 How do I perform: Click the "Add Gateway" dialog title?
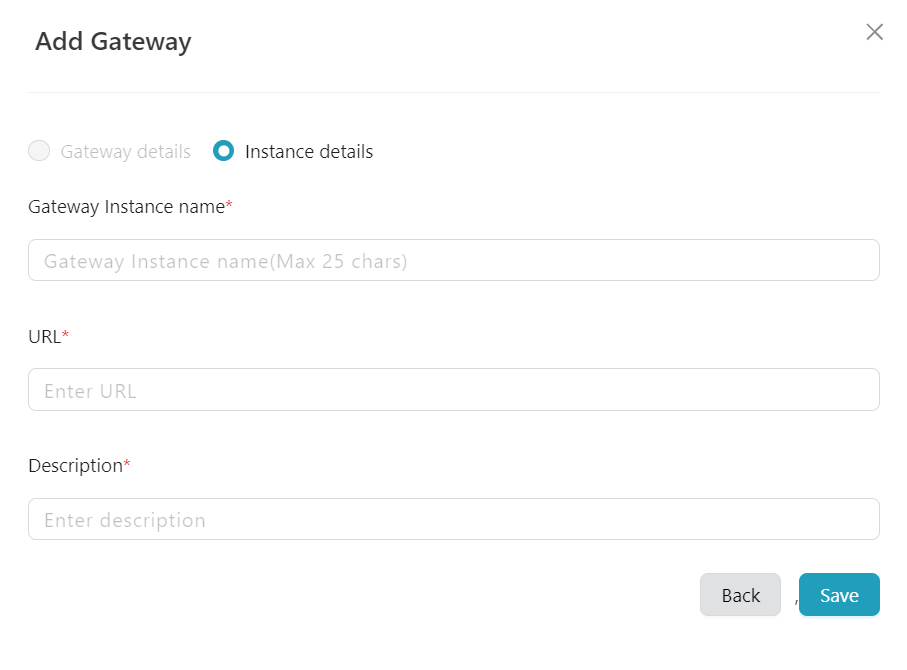point(113,41)
